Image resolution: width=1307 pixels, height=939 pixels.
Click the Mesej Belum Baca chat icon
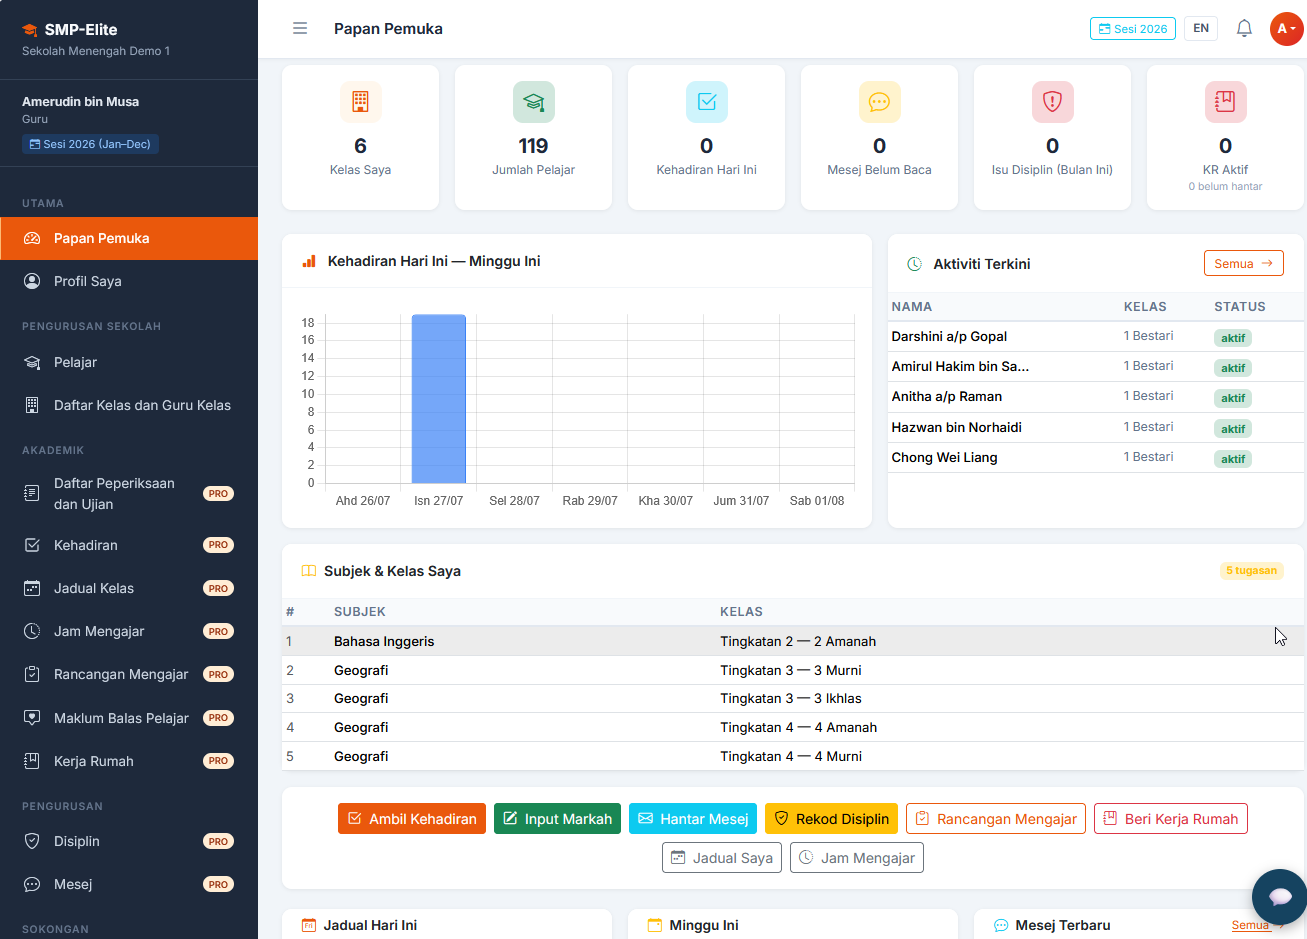coord(880,102)
